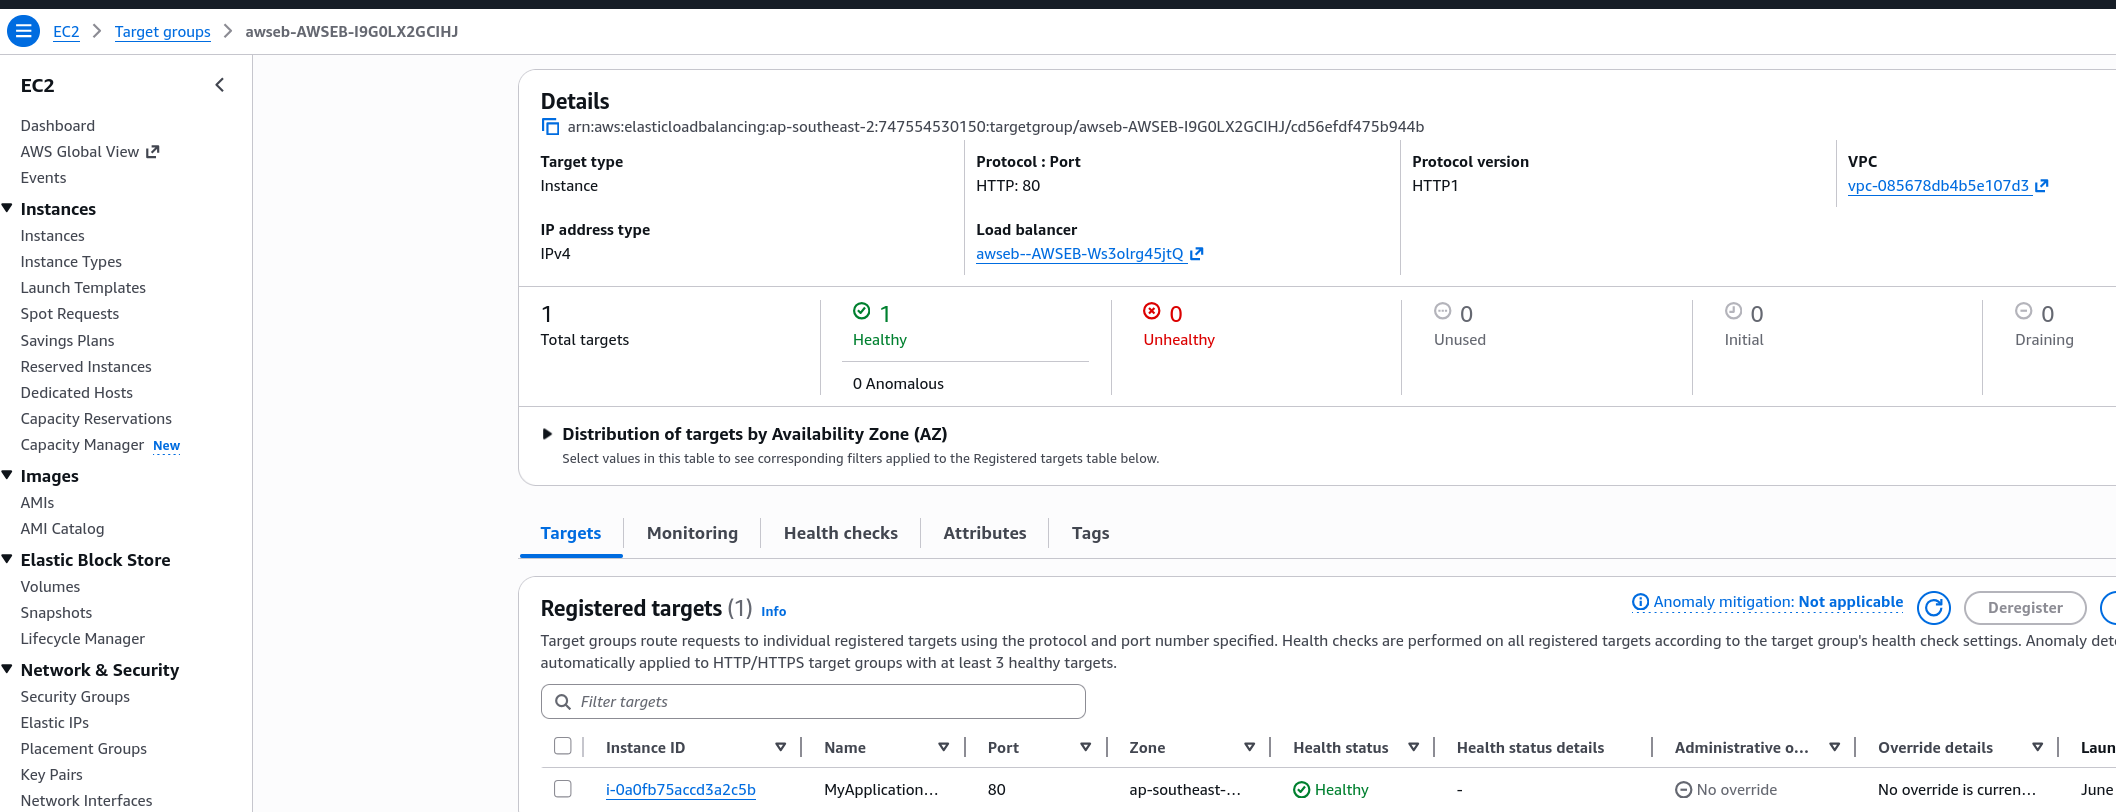The width and height of the screenshot is (2116, 812).
Task: Sort by Administrative override column arrow
Action: [x=1834, y=747]
